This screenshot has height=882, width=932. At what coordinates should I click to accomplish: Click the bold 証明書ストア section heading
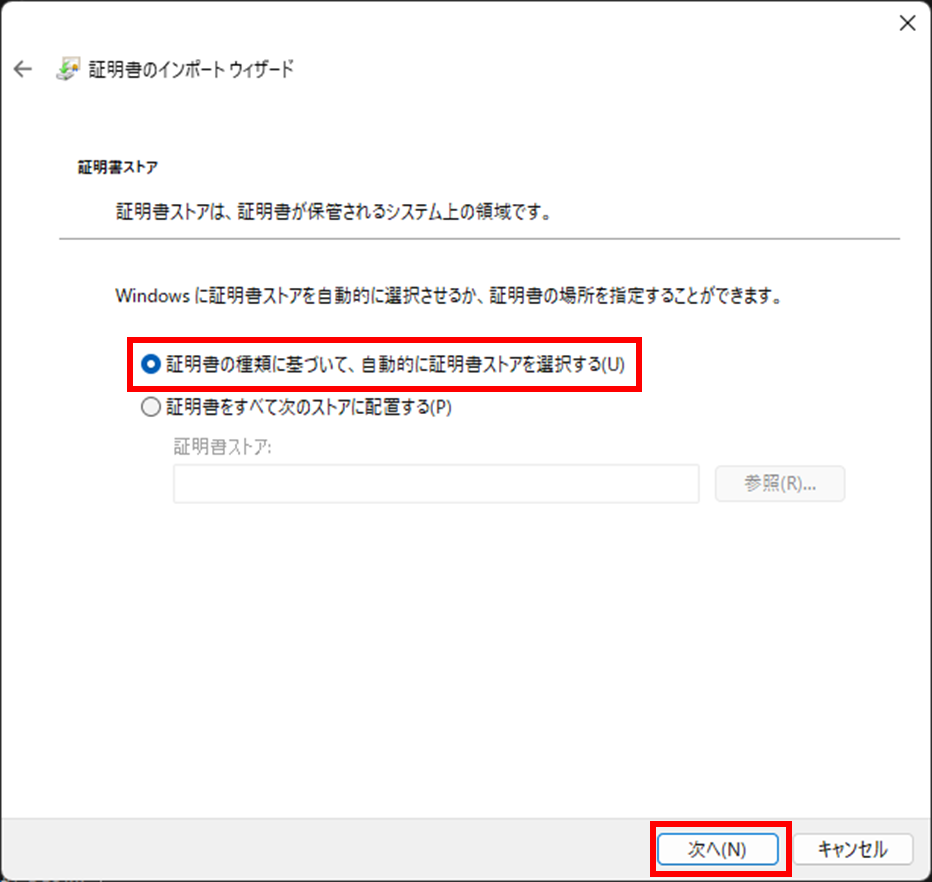click(118, 167)
